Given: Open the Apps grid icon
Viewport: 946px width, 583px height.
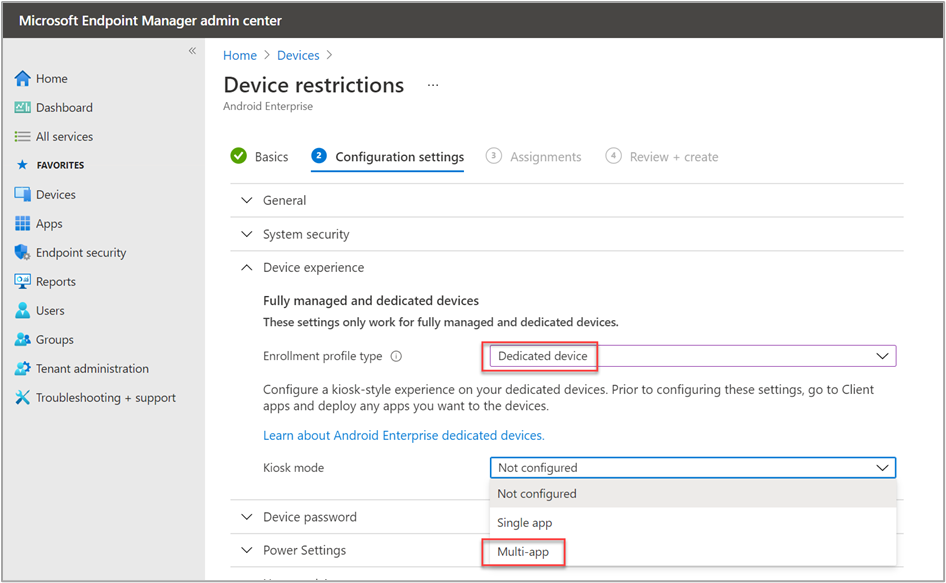Looking at the screenshot, I should pyautogui.click(x=23, y=223).
